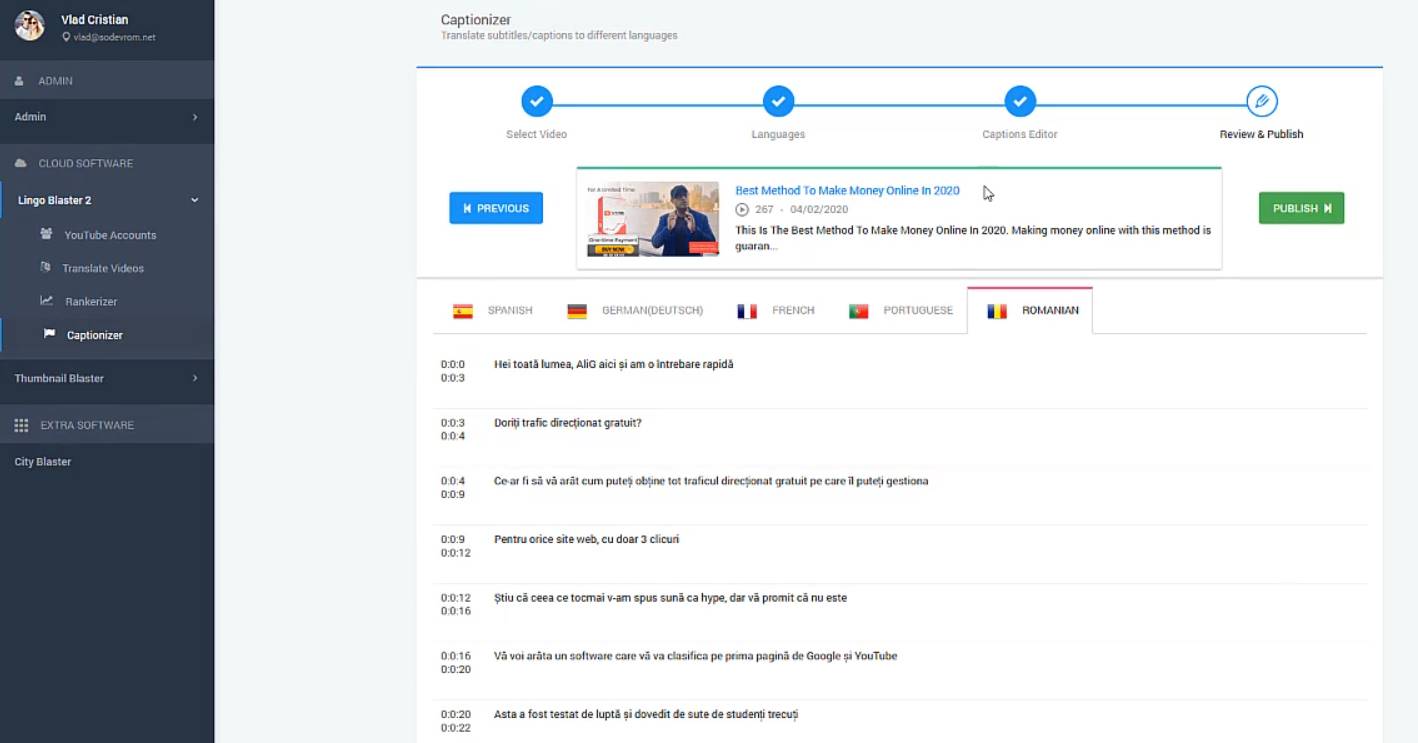Click the Portuguese flag icon
Image resolution: width=1418 pixels, height=743 pixels.
[x=858, y=311]
